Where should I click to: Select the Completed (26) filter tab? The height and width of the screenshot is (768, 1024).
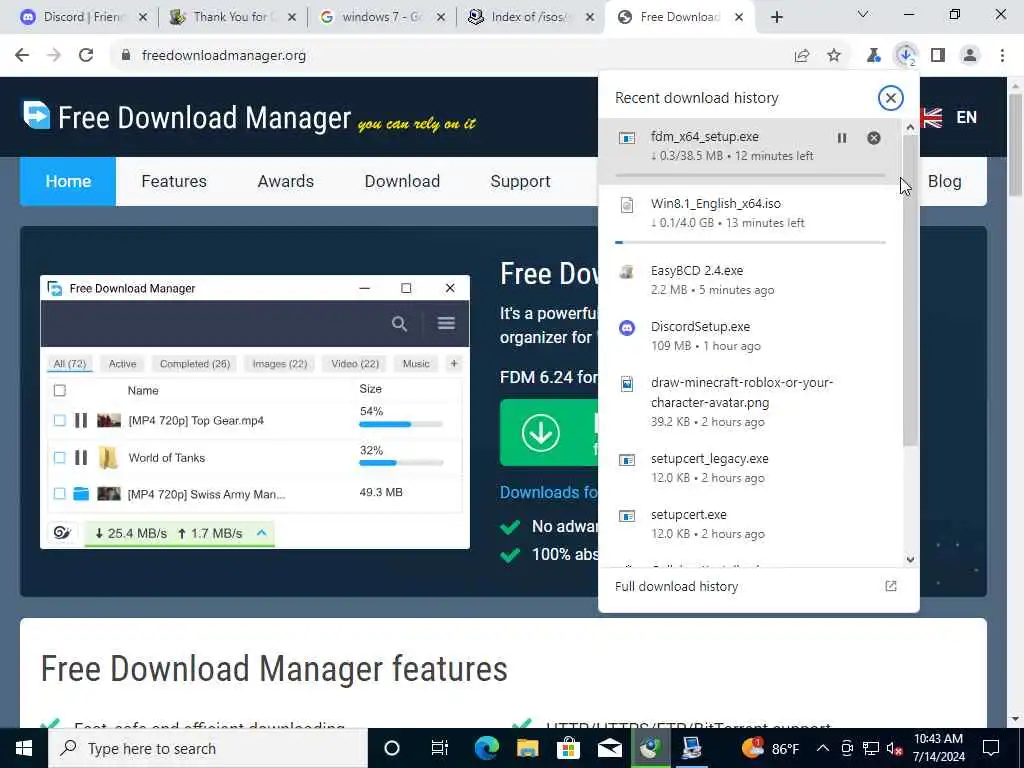click(x=195, y=364)
